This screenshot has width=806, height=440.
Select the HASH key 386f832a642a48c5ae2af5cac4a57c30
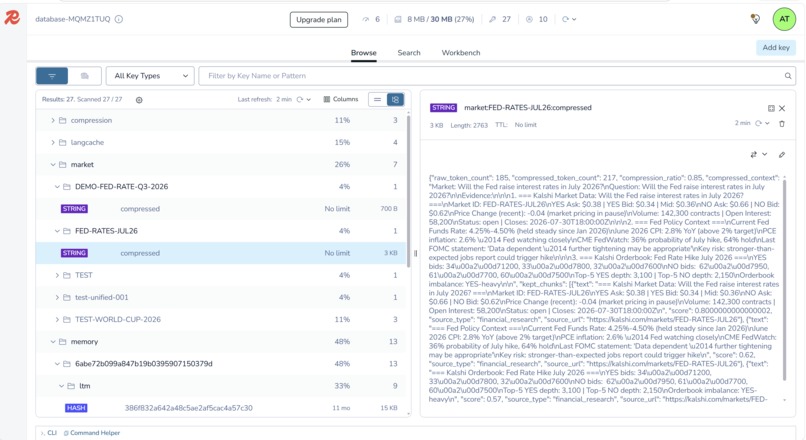[x=221, y=408]
